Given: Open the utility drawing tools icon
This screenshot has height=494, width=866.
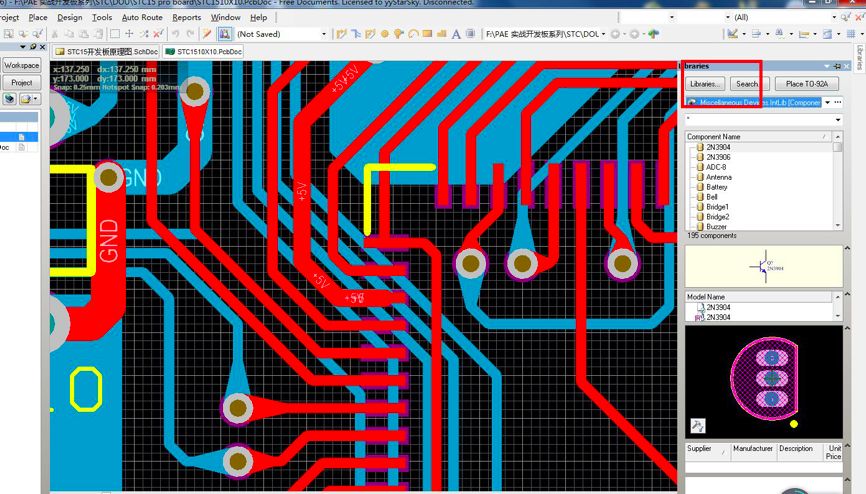Looking at the screenshot, I should pyautogui.click(x=732, y=34).
